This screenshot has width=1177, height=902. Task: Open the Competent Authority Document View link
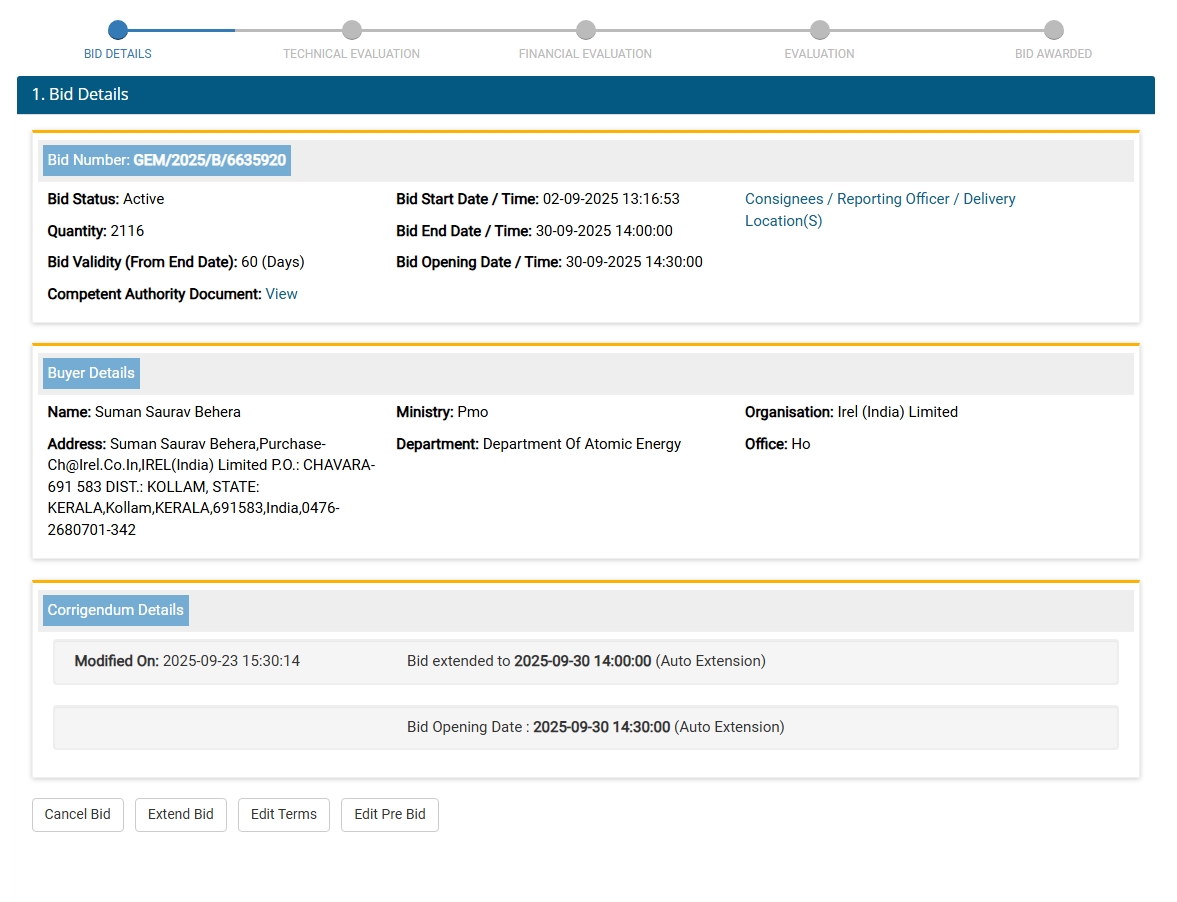tap(281, 294)
